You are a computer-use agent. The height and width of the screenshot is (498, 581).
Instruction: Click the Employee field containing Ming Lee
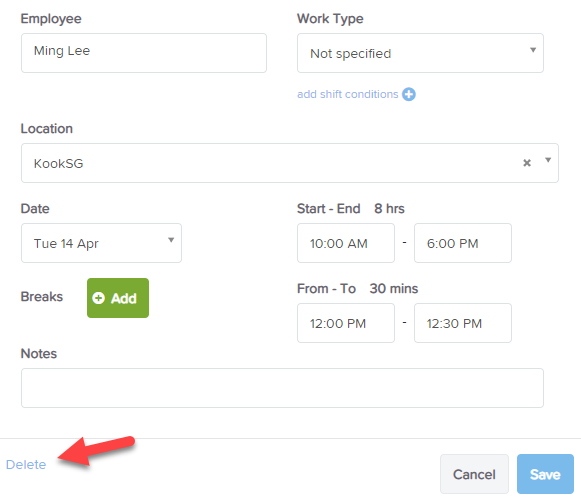point(144,53)
